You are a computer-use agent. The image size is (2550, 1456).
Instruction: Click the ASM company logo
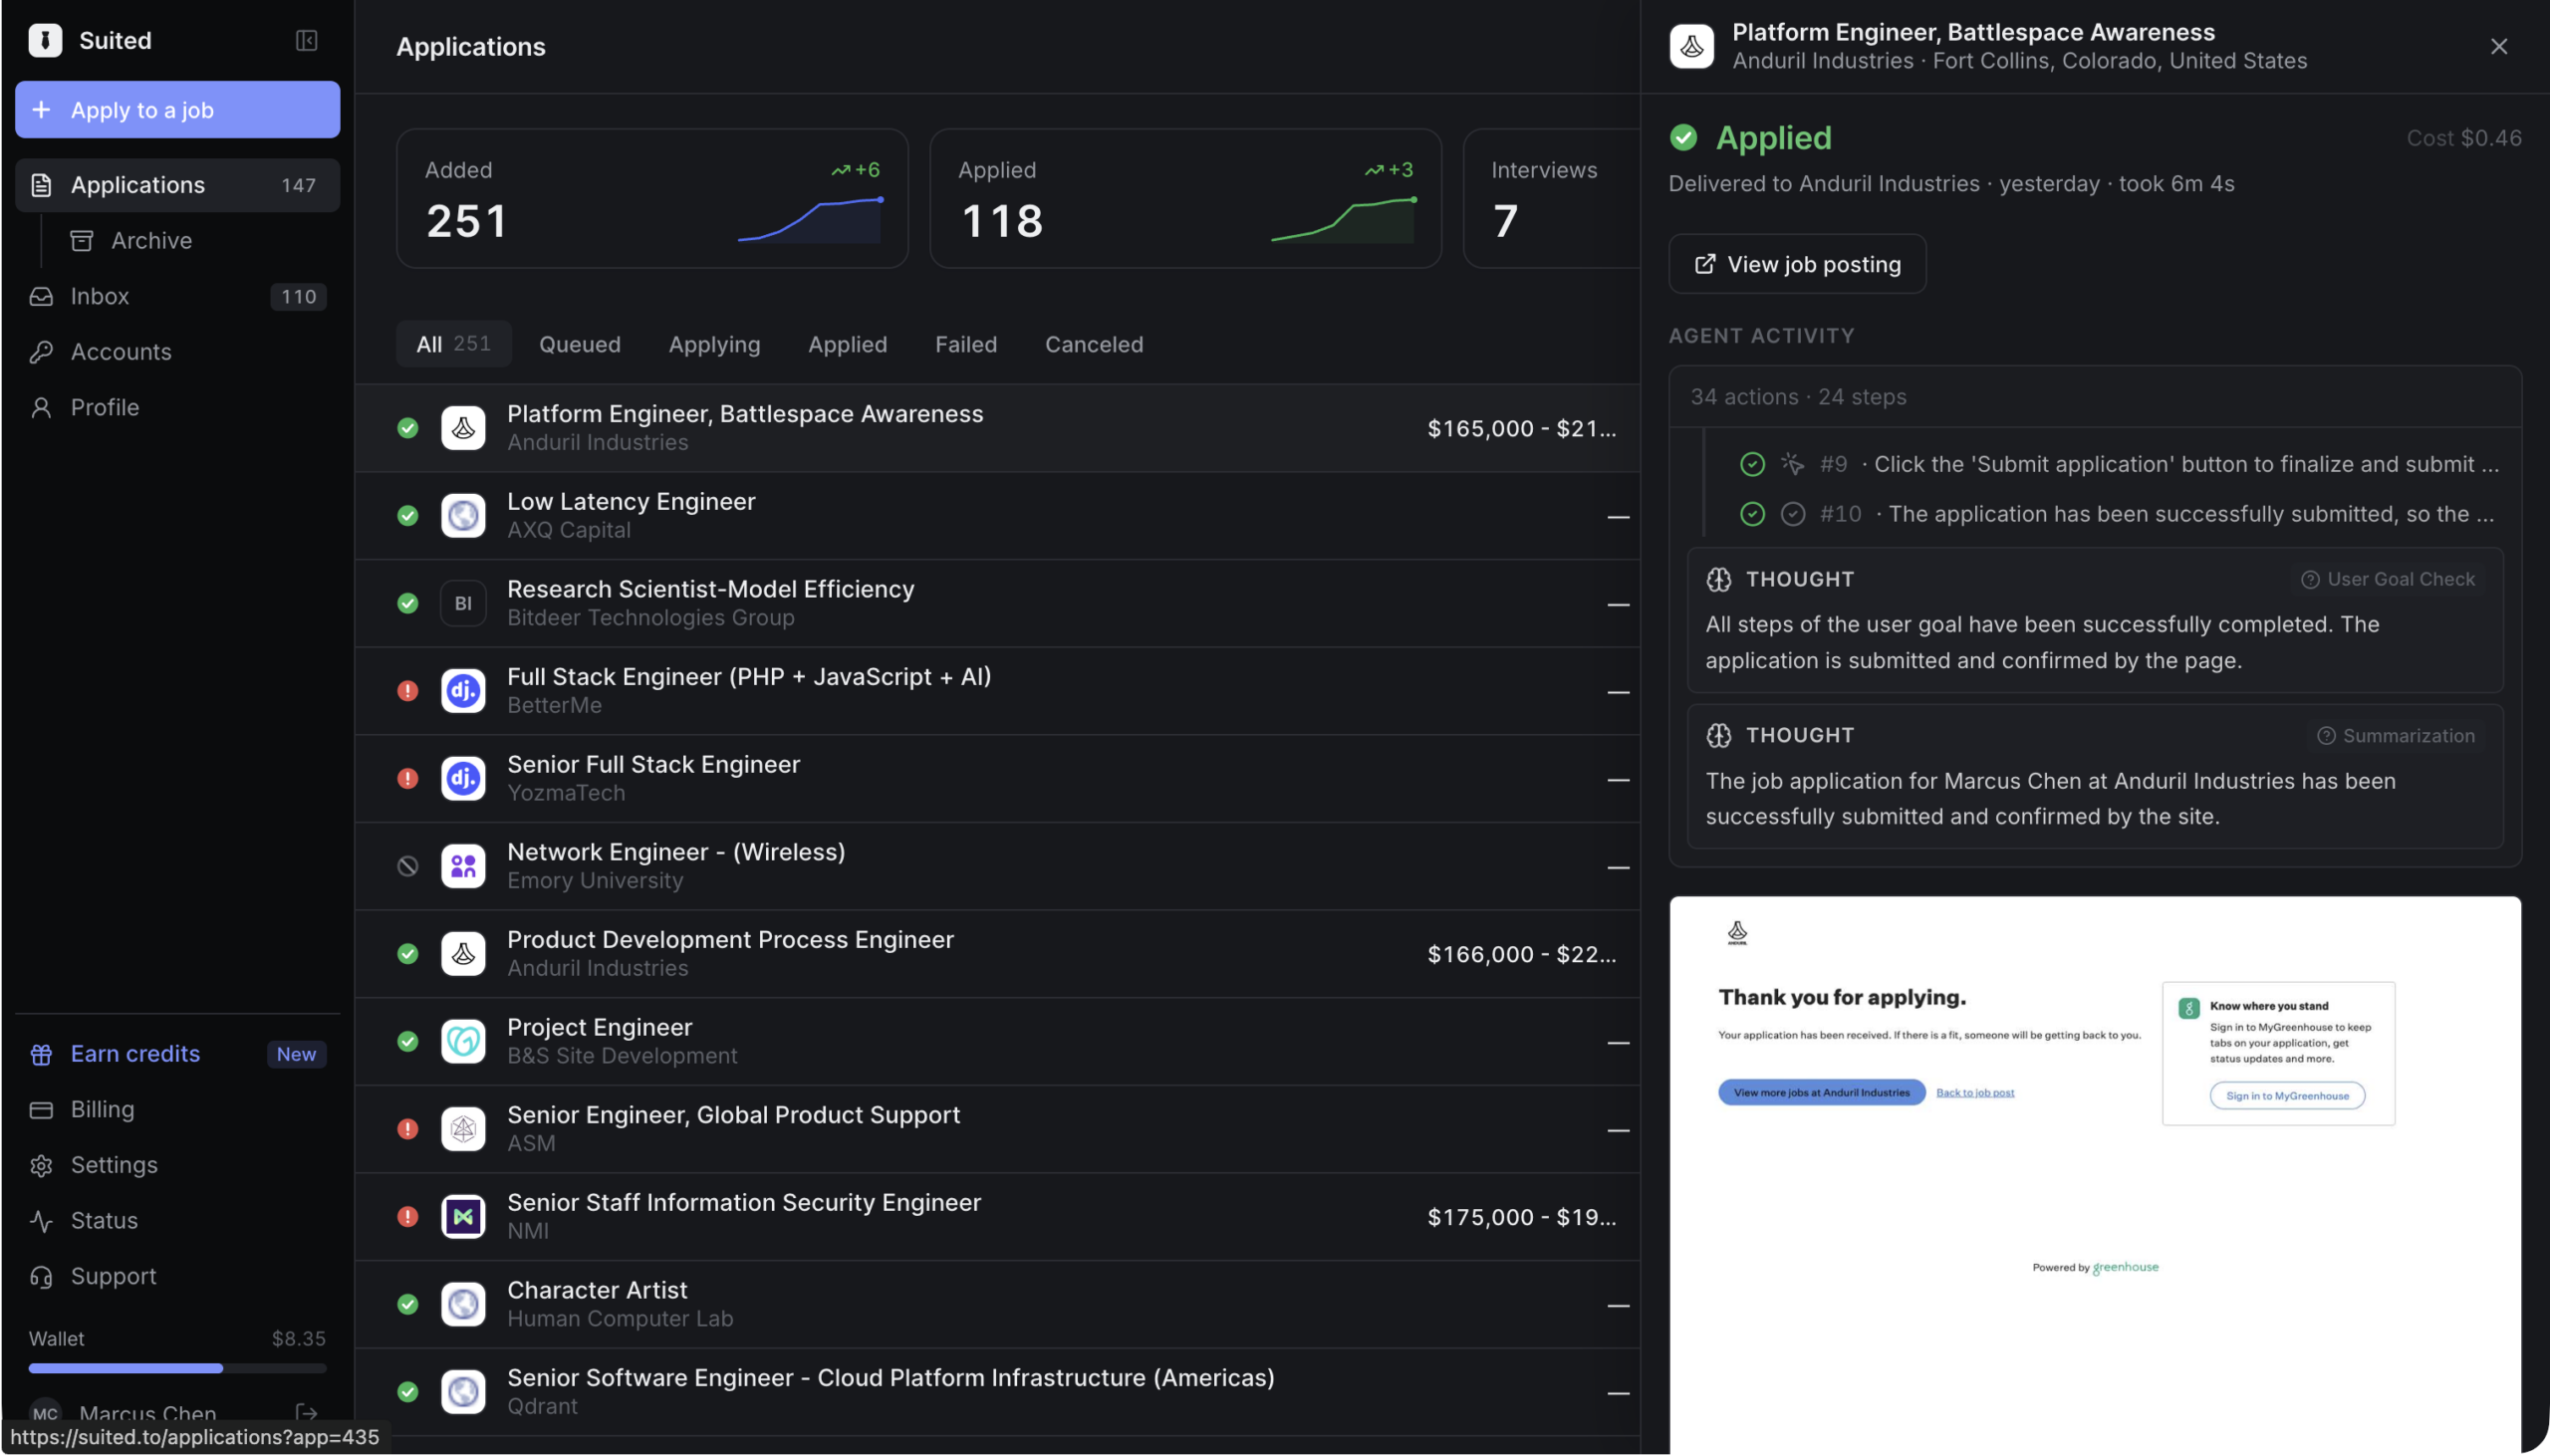click(x=463, y=1130)
